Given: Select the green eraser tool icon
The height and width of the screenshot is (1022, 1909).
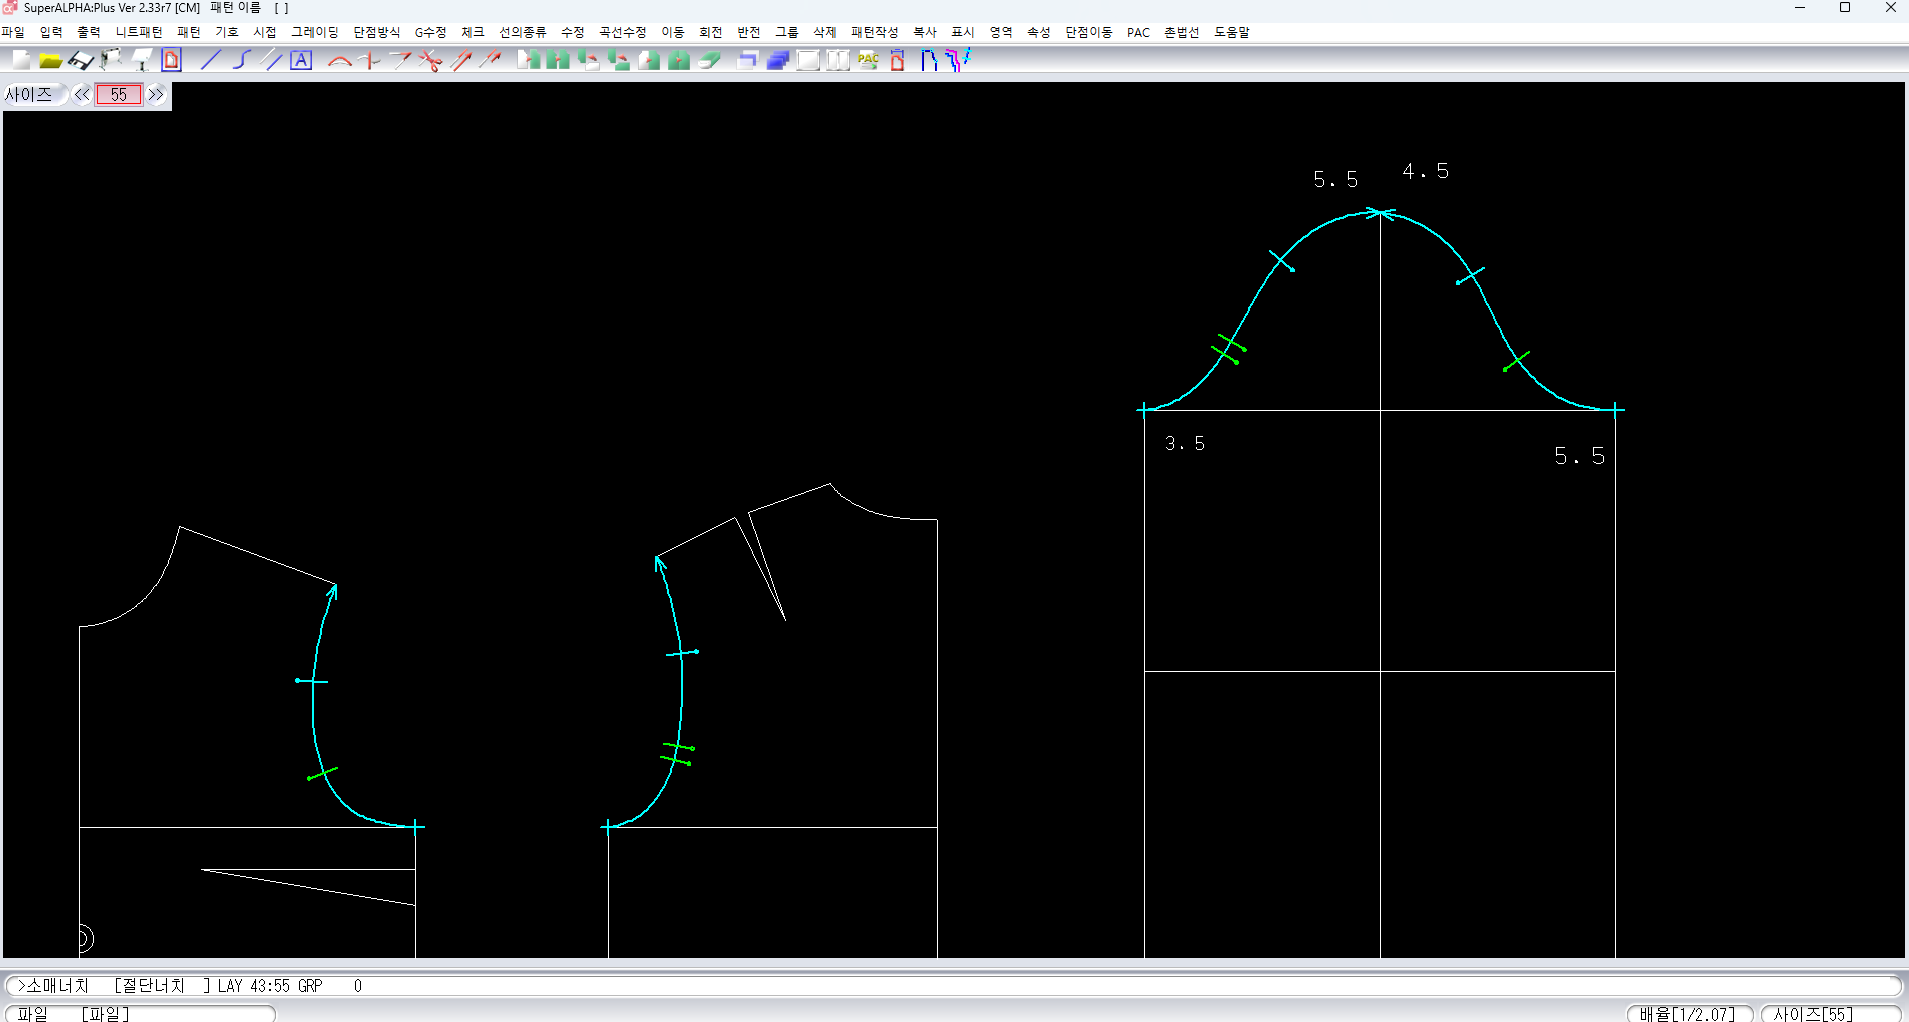Looking at the screenshot, I should pos(710,61).
